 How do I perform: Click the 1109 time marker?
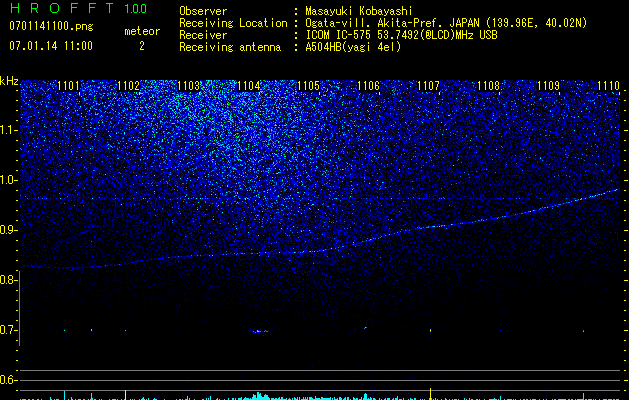tap(548, 86)
